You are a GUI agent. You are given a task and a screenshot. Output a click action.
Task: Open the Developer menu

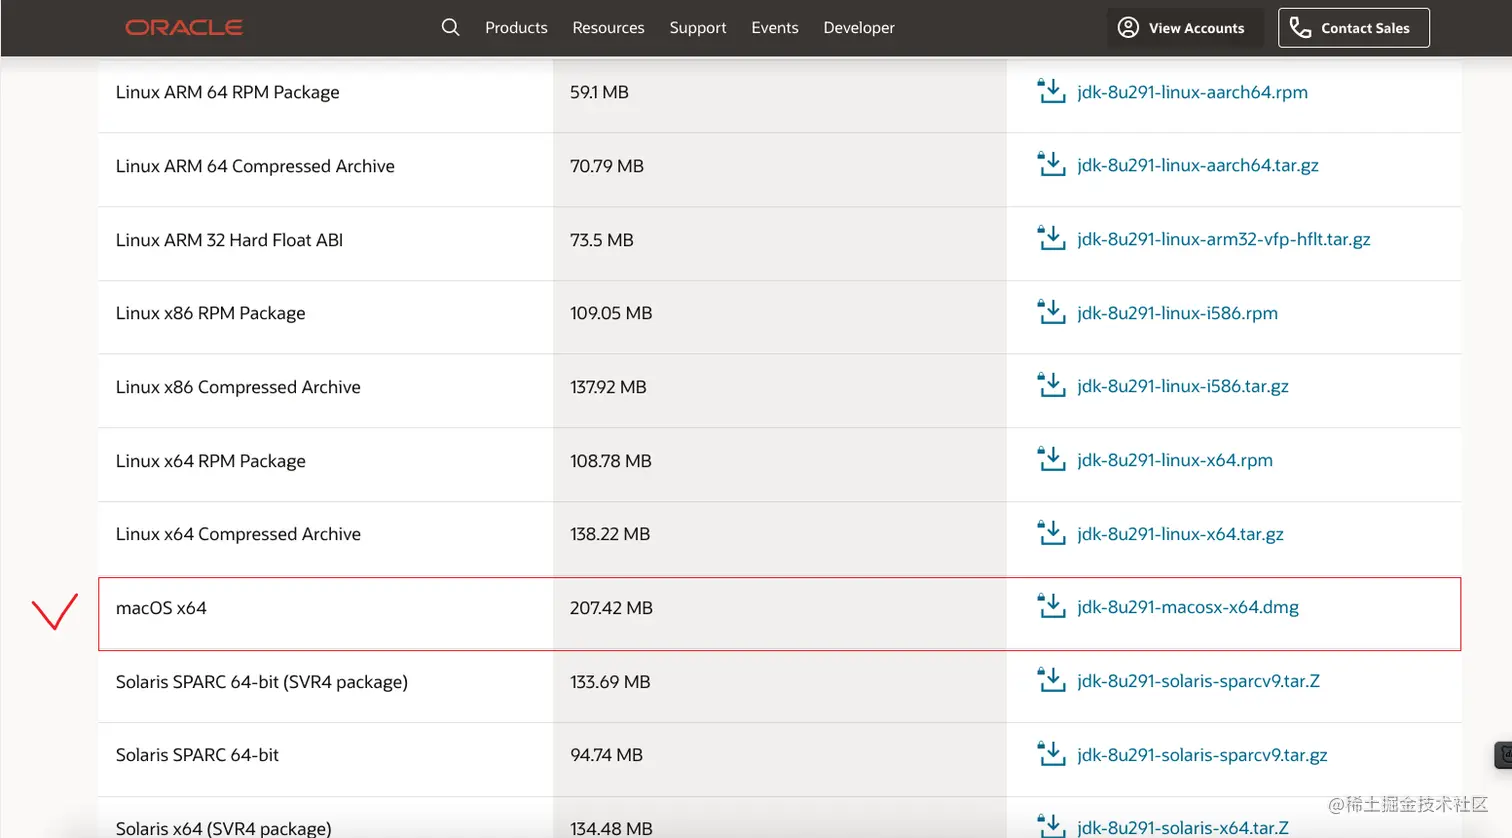[859, 28]
